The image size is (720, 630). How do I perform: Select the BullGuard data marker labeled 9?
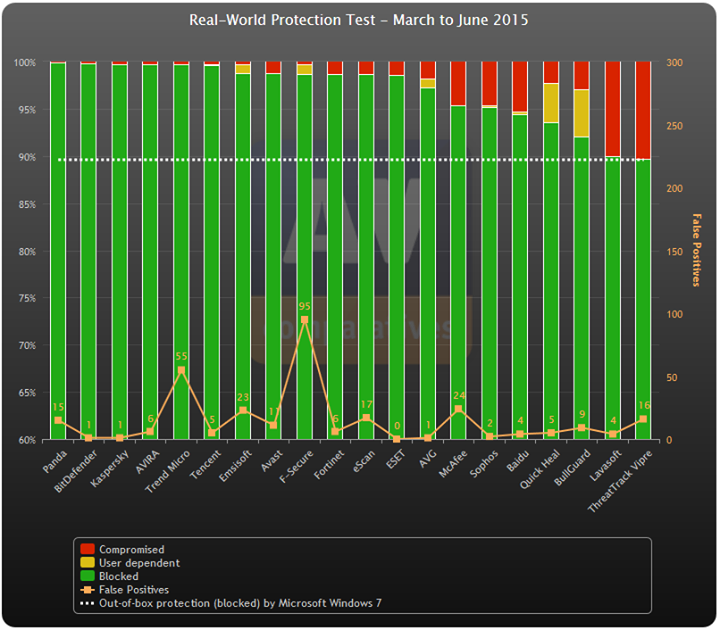581,428
